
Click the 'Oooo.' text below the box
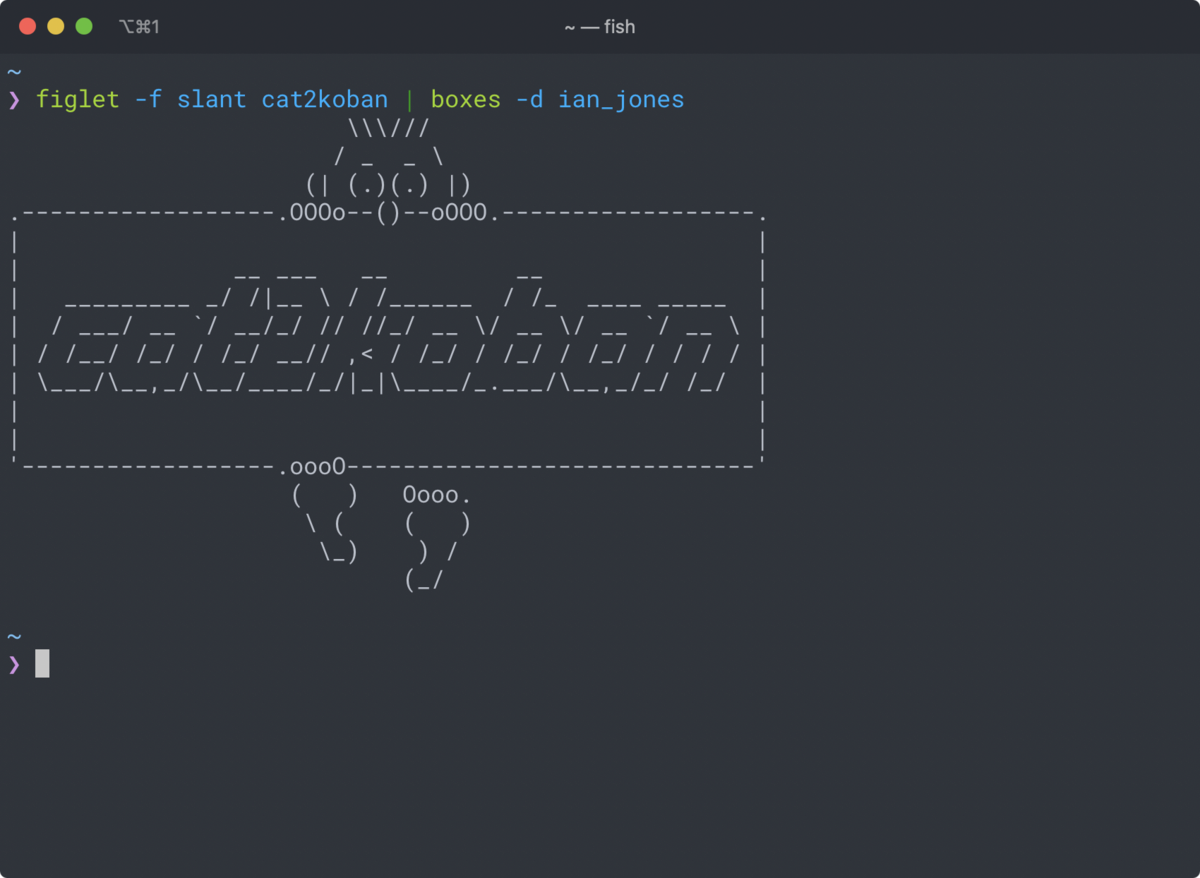click(x=437, y=495)
